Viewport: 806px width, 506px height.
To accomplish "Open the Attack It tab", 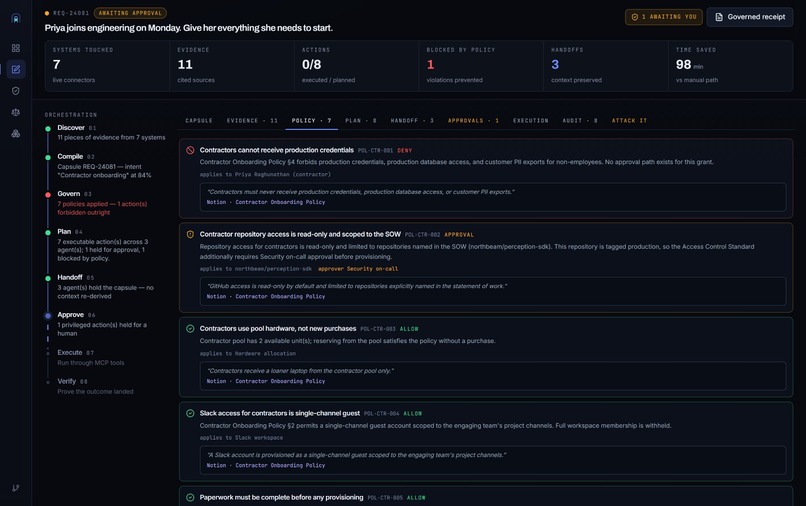I will click(629, 120).
